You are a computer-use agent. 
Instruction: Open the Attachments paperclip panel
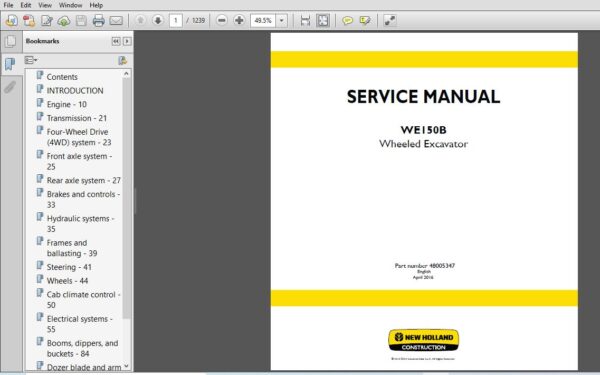10,87
